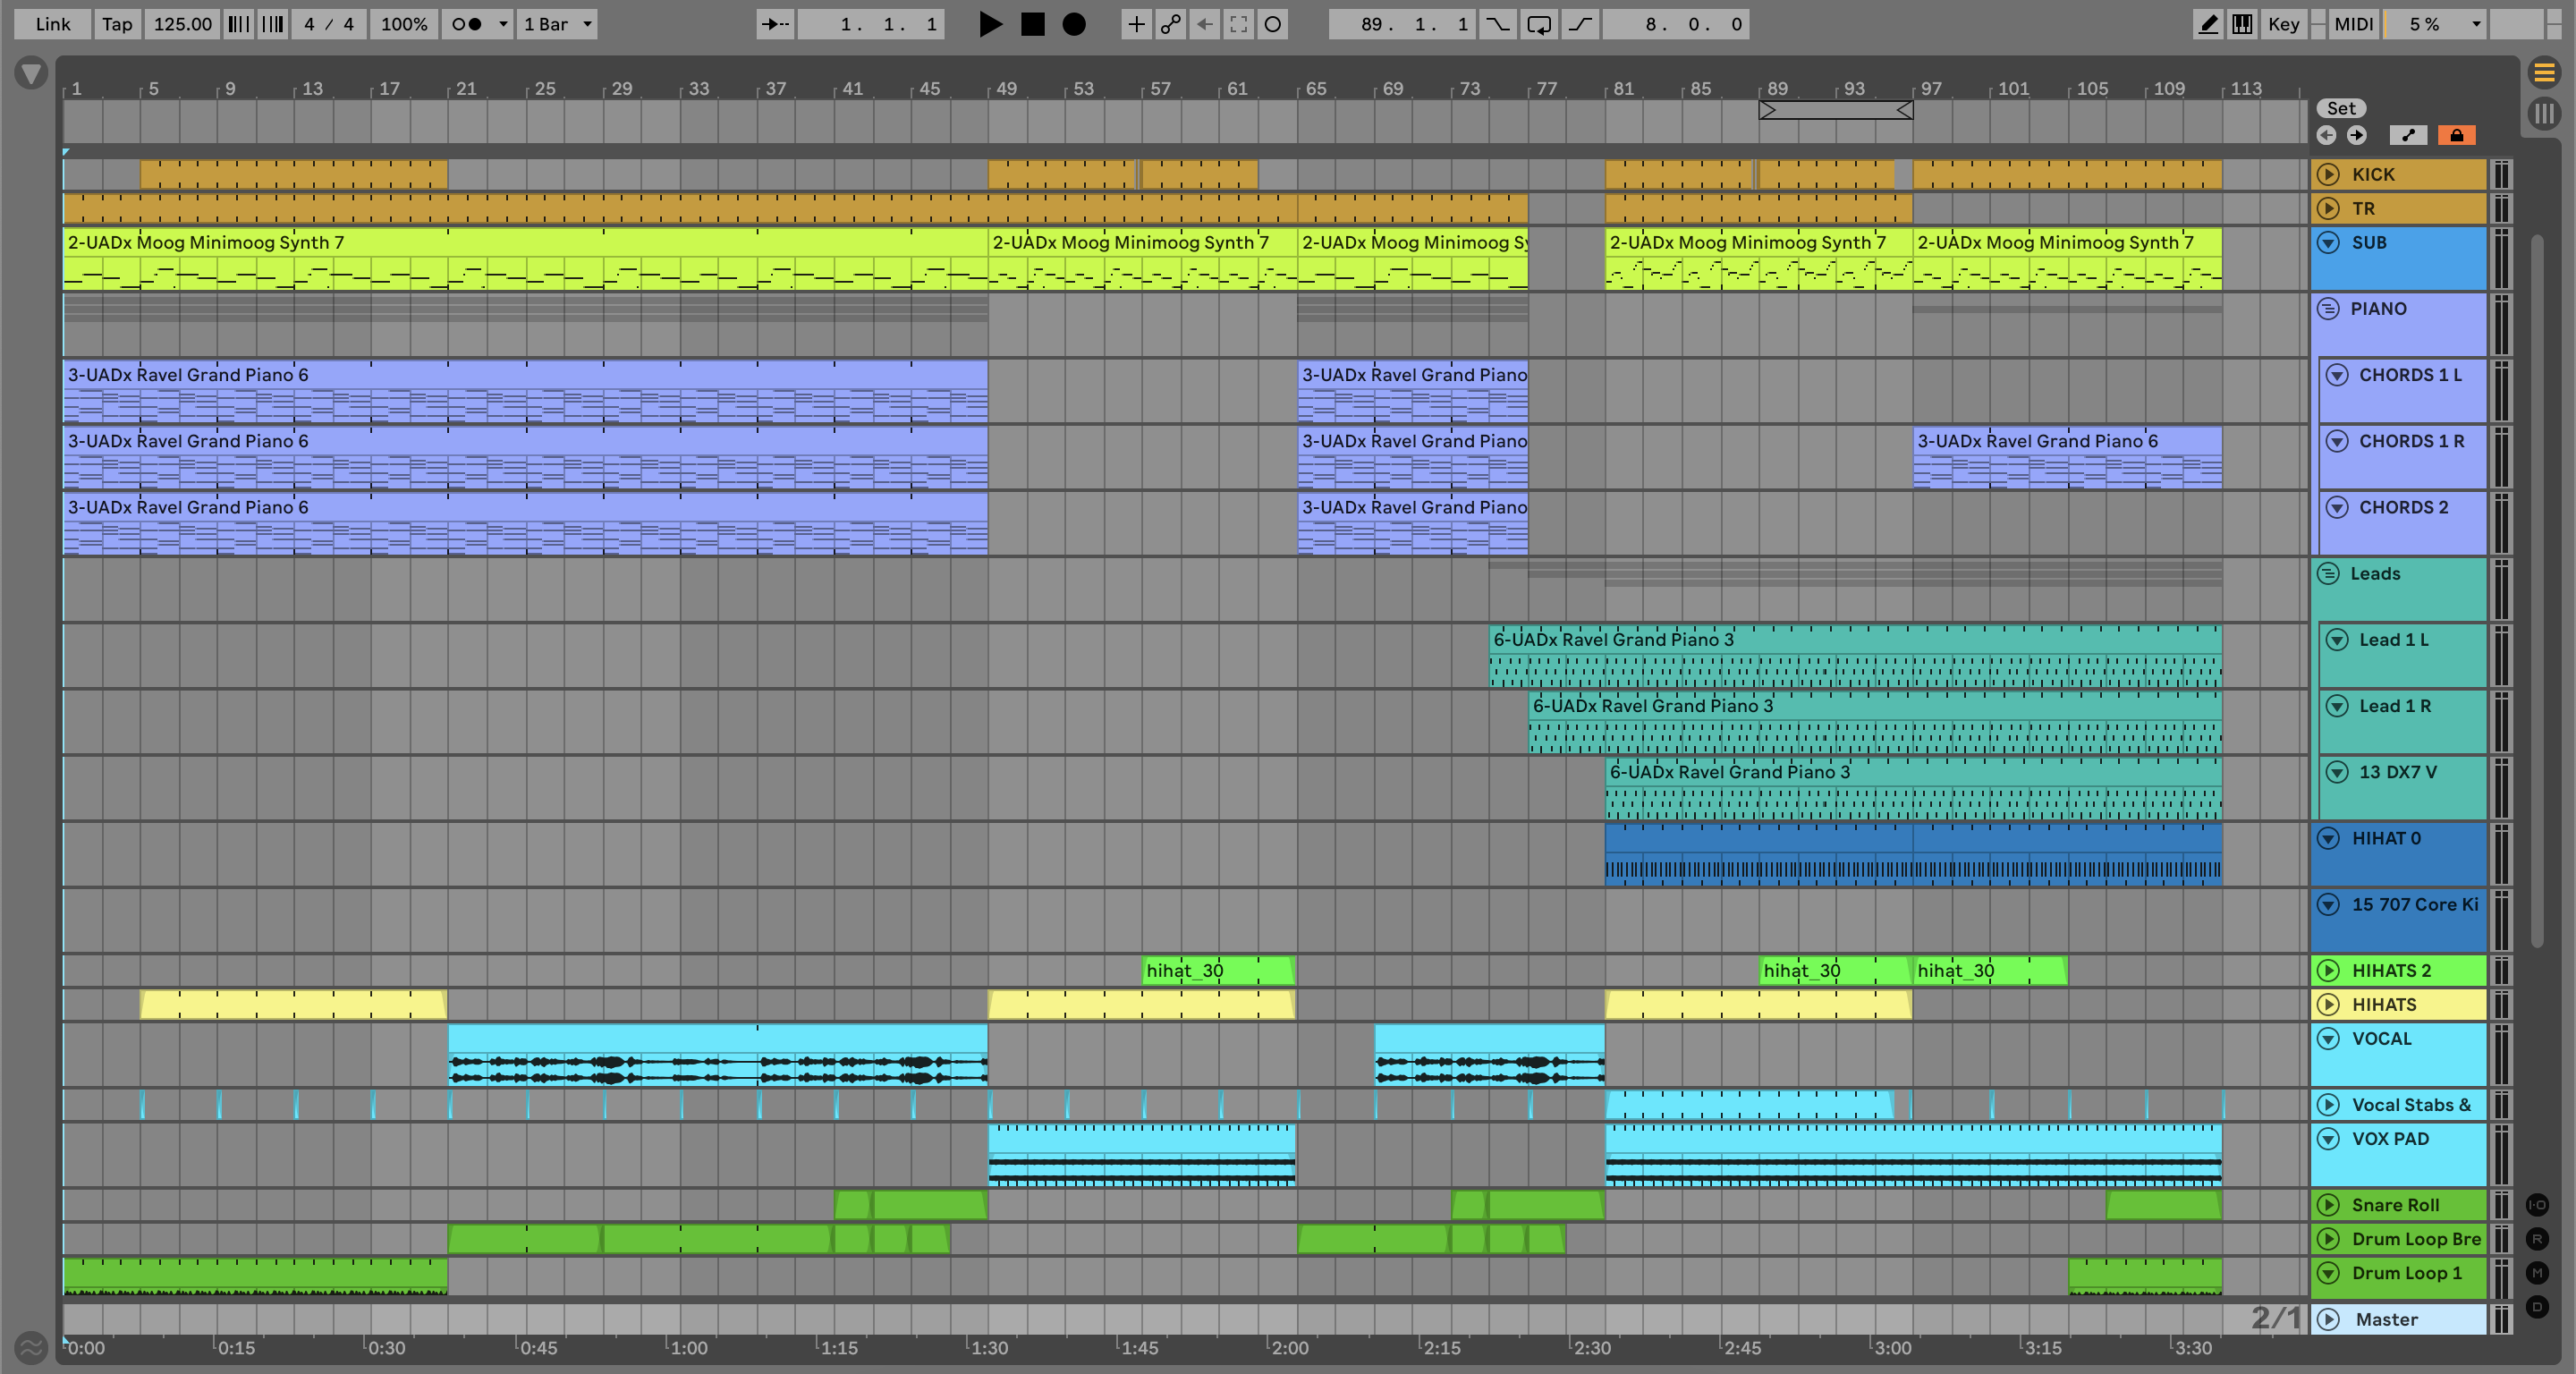Click the hihat_30 clip on HIHATS 2

pos(1217,970)
